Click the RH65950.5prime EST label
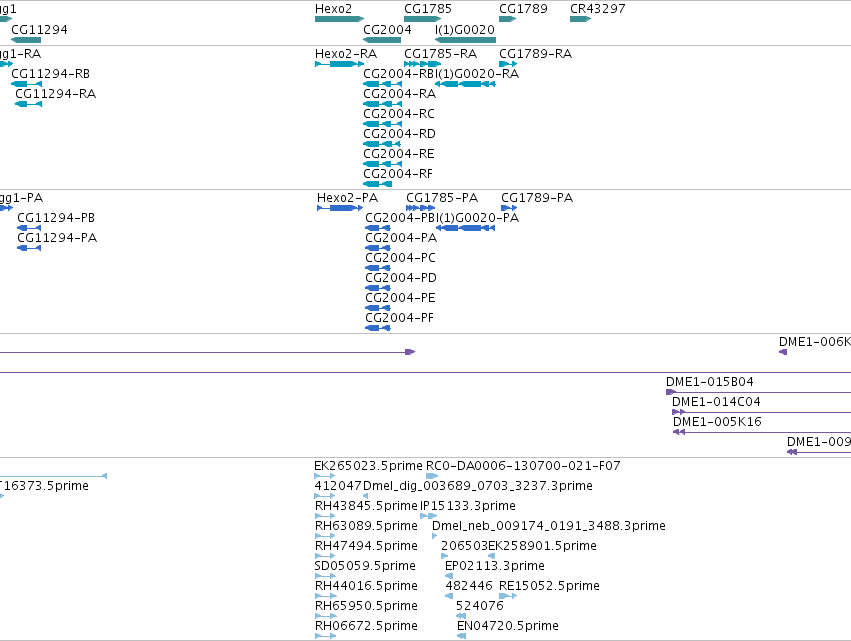The height and width of the screenshot is (641, 851). tap(366, 607)
